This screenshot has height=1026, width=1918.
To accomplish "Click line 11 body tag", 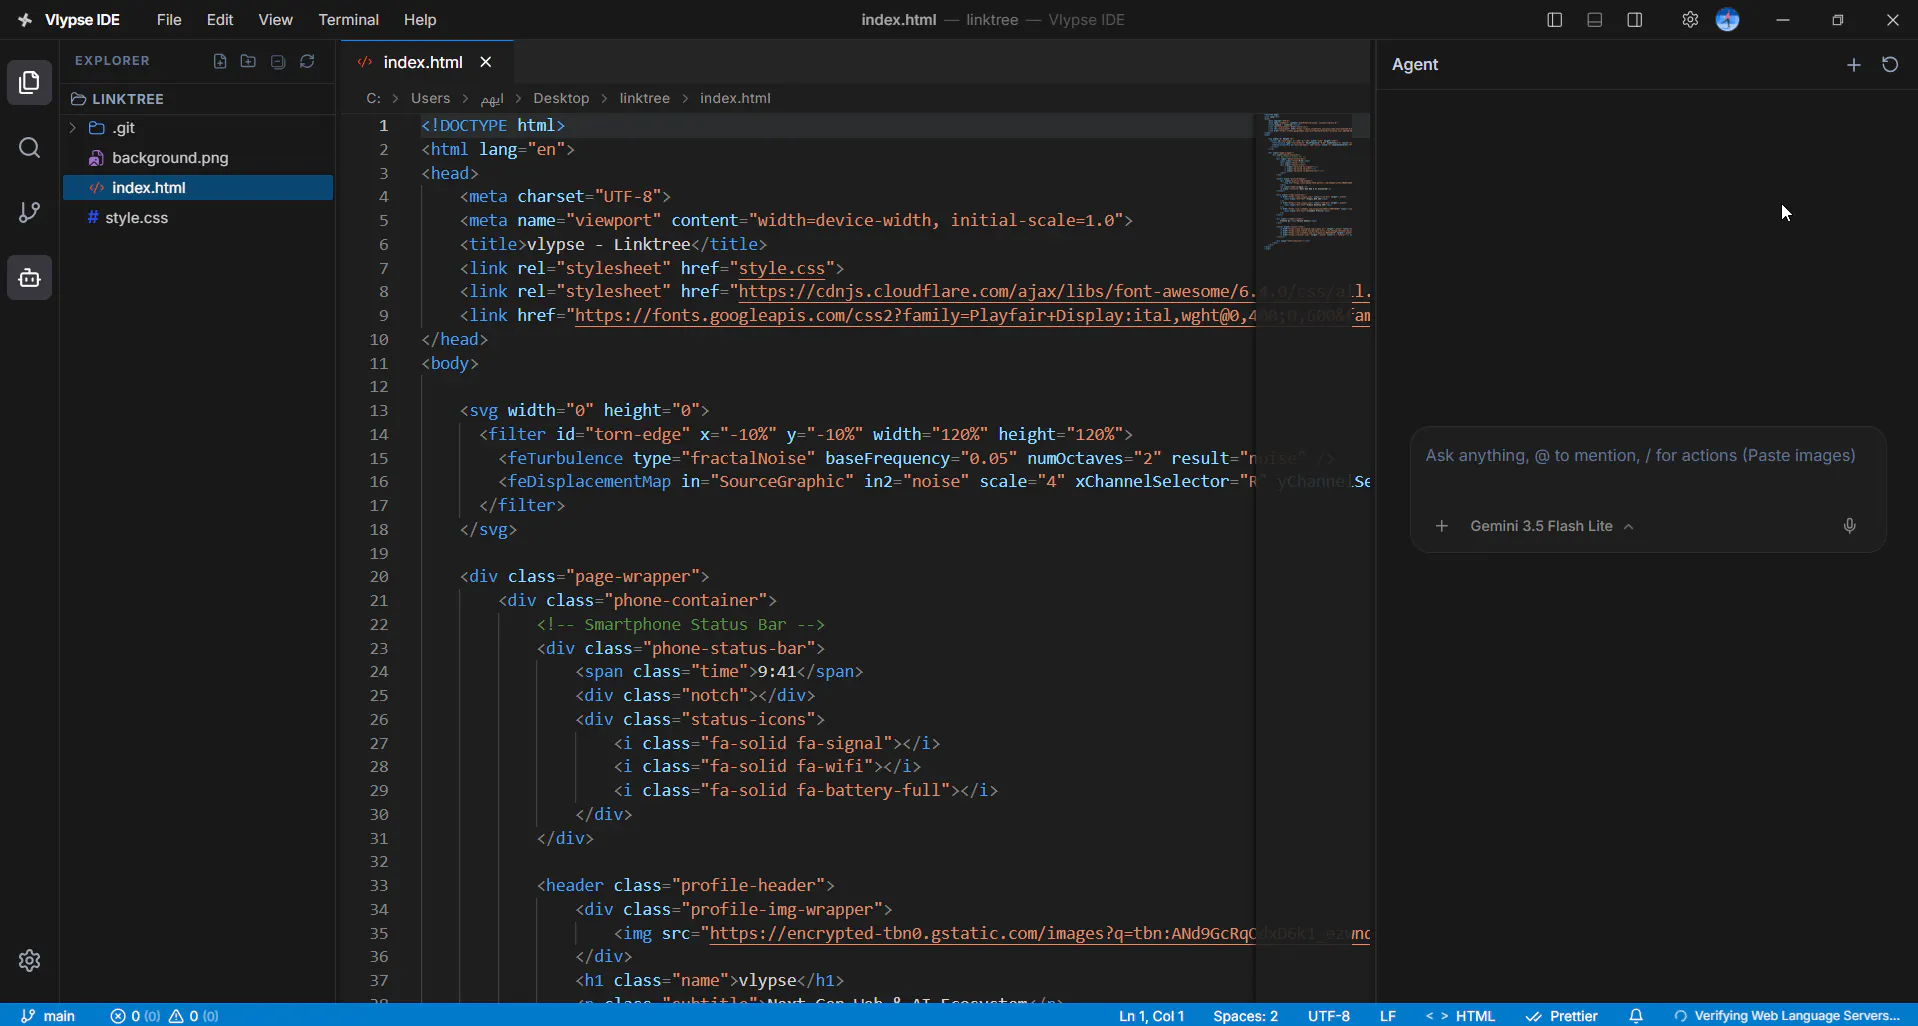I will click(450, 363).
